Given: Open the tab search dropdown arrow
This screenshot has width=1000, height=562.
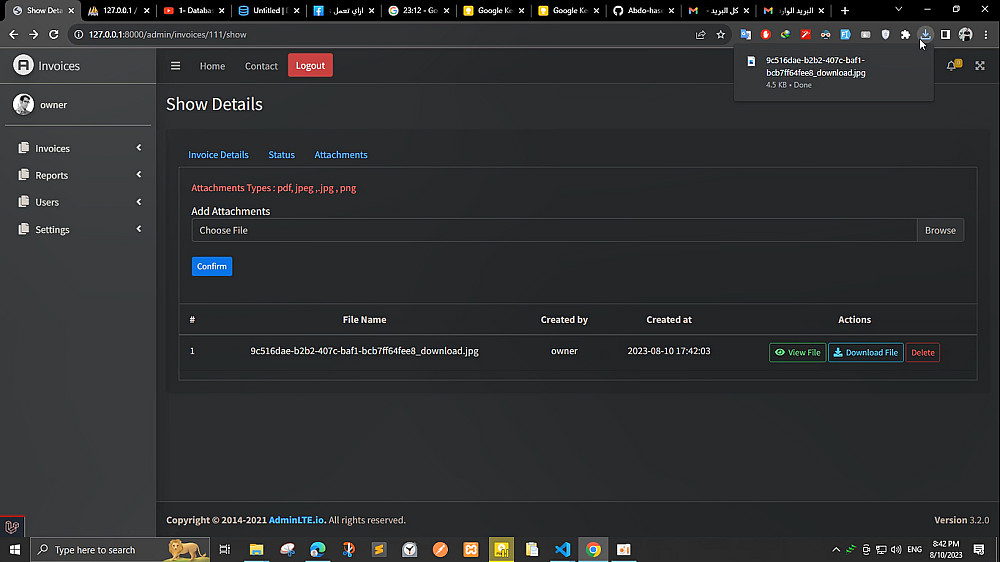Looking at the screenshot, I should pyautogui.click(x=898, y=10).
